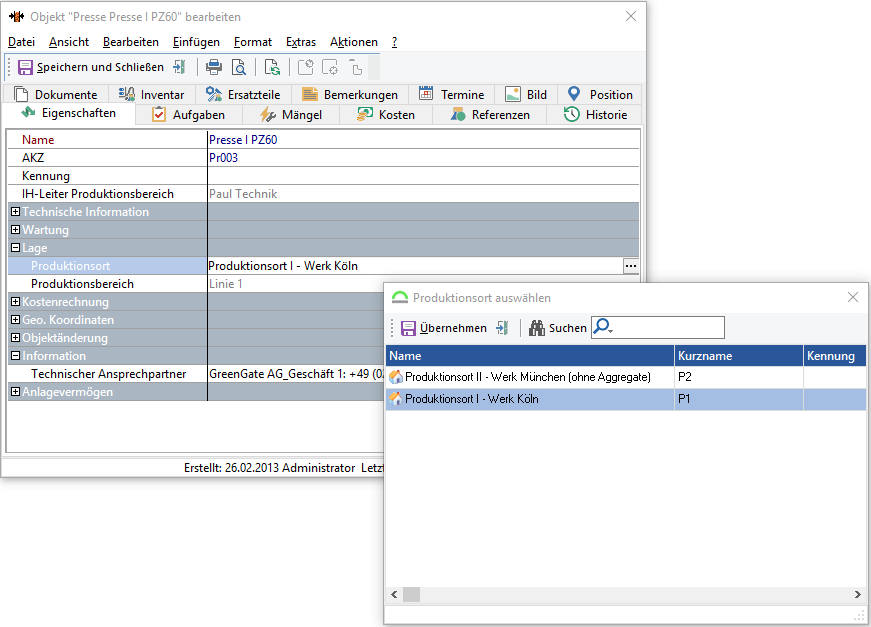
Task: Click the horizontal scrollbar right arrow
Action: pos(858,595)
